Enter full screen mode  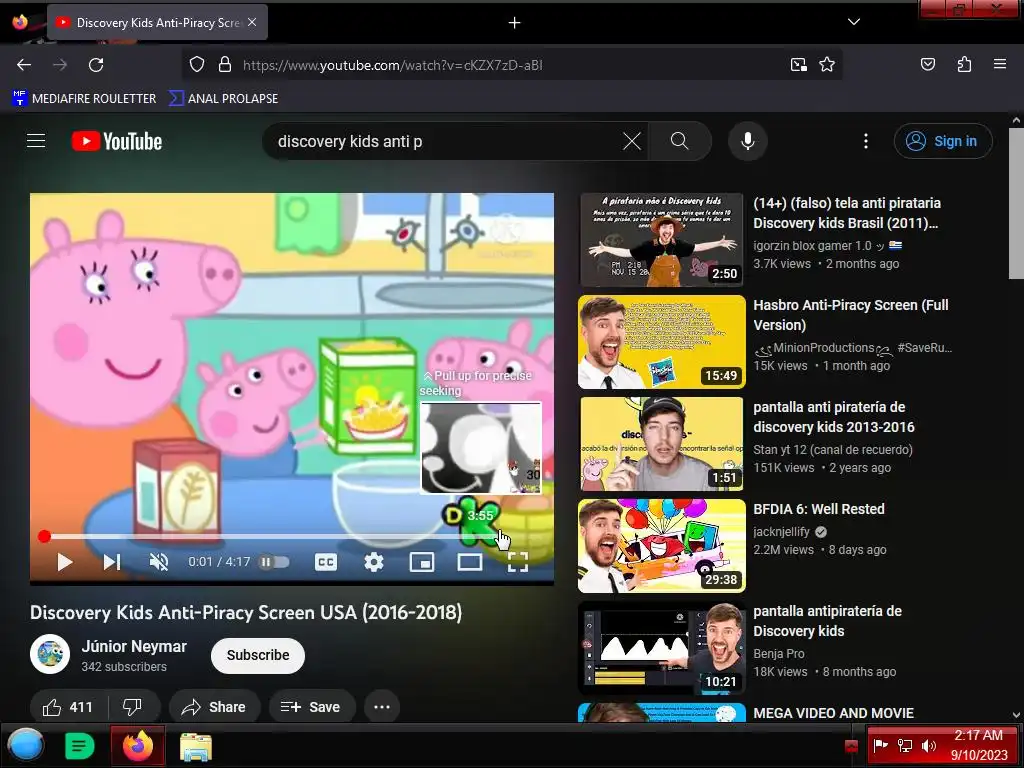click(518, 562)
